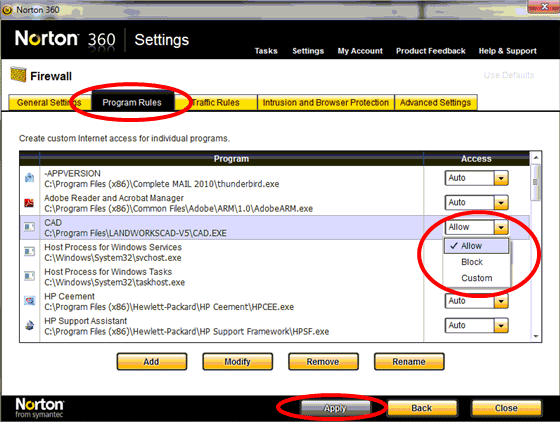Open access dropdown for HP Ceement
This screenshot has height=422, width=560.
click(501, 301)
